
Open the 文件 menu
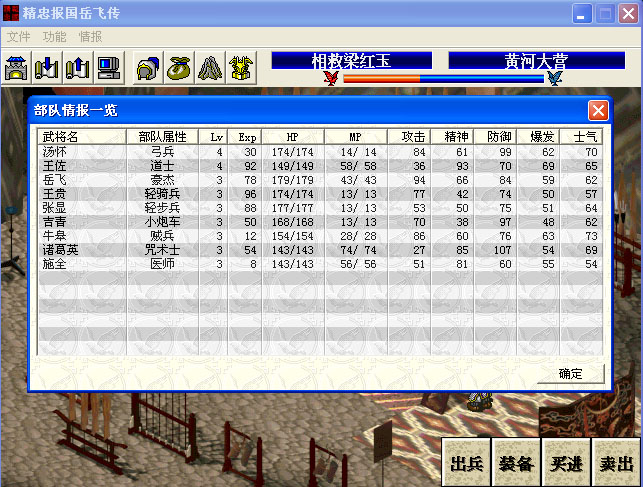(18, 37)
